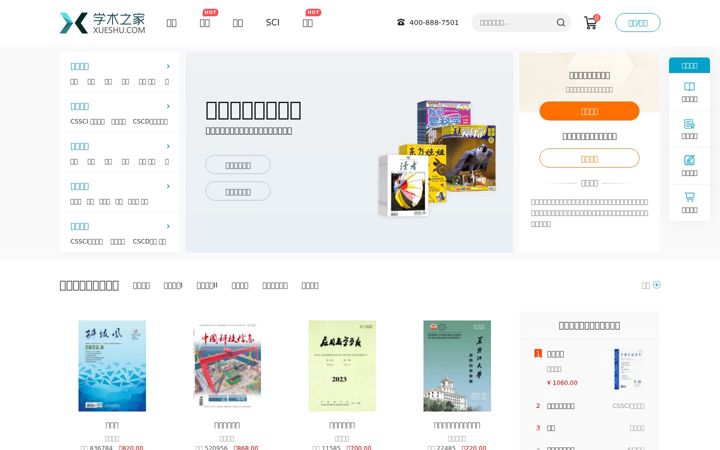
Task: Click the certificate document icon in floating sidebar
Action: (x=689, y=124)
